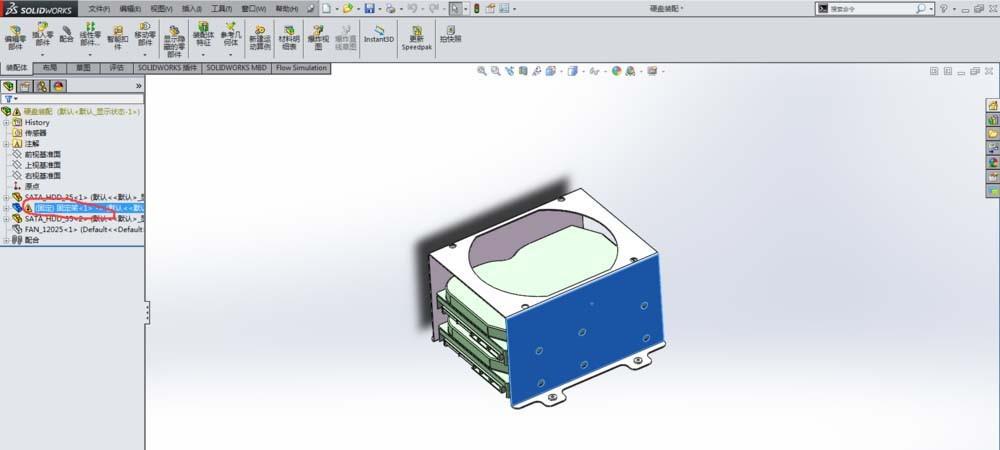Open the 智能扣件 (Smart Fasteners) tool
The width and height of the screenshot is (1000, 450).
(x=117, y=39)
